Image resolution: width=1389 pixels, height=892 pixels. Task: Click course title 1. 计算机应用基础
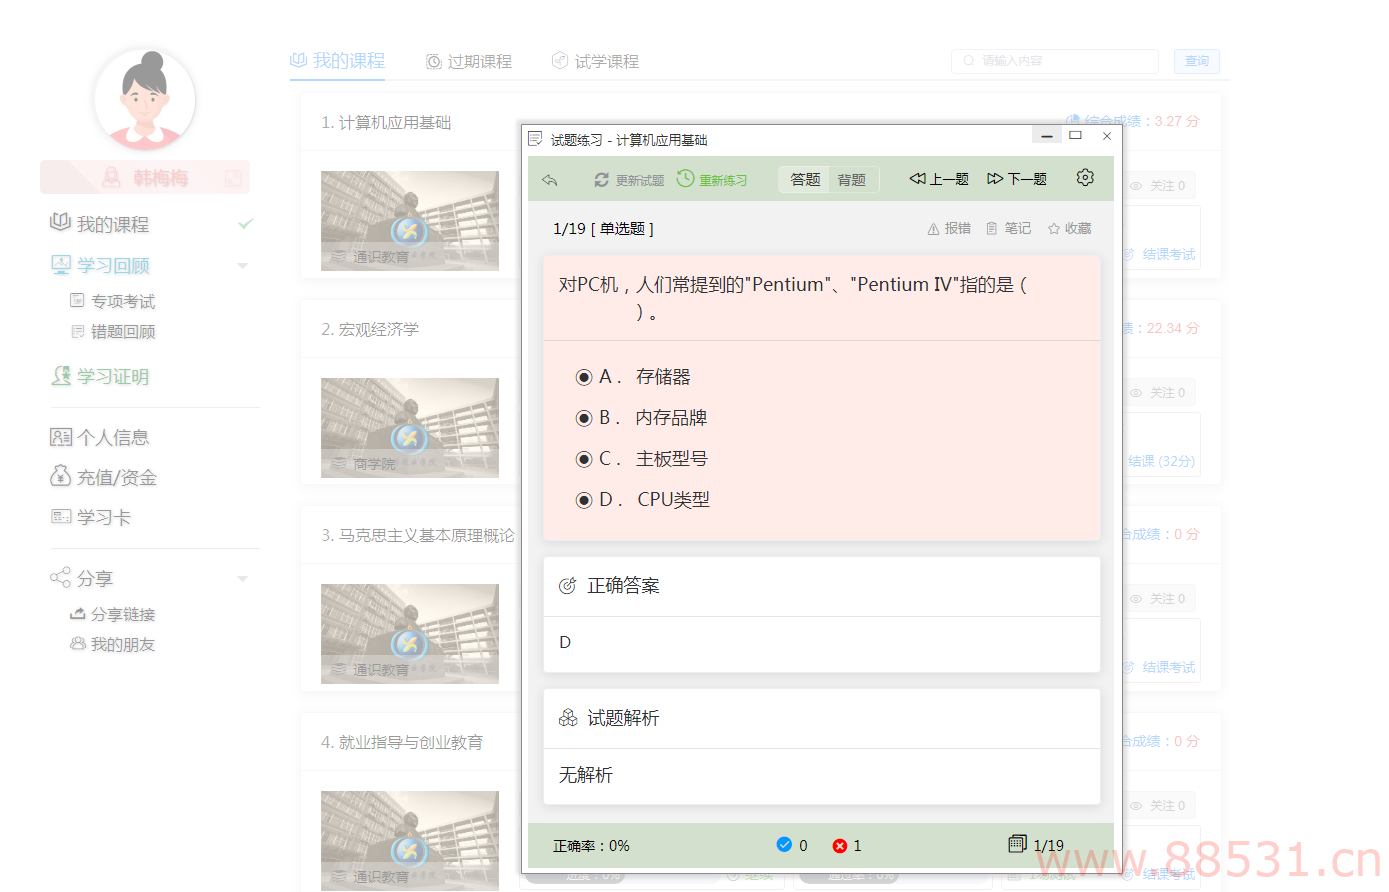(x=386, y=122)
